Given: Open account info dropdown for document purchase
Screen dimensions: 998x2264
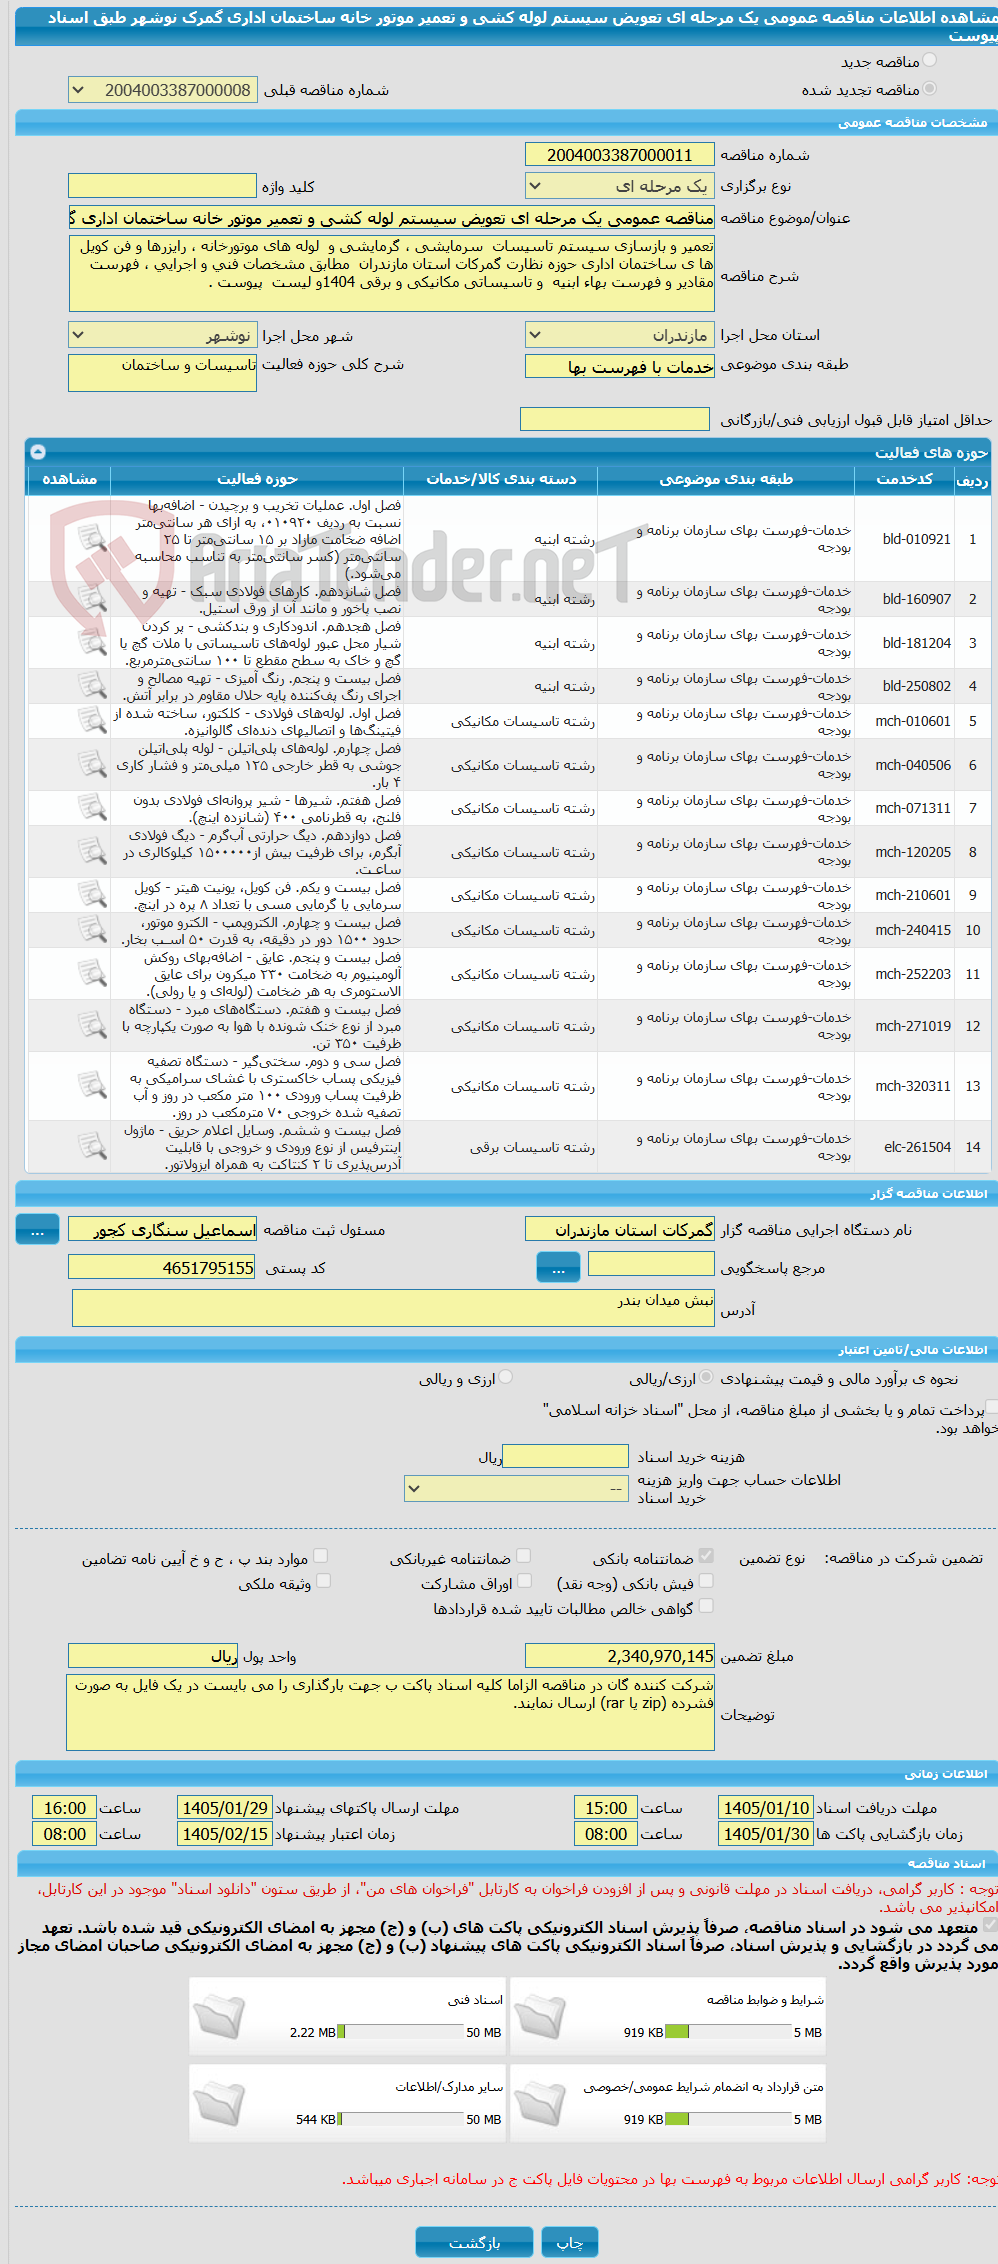Looking at the screenshot, I should click(516, 1488).
